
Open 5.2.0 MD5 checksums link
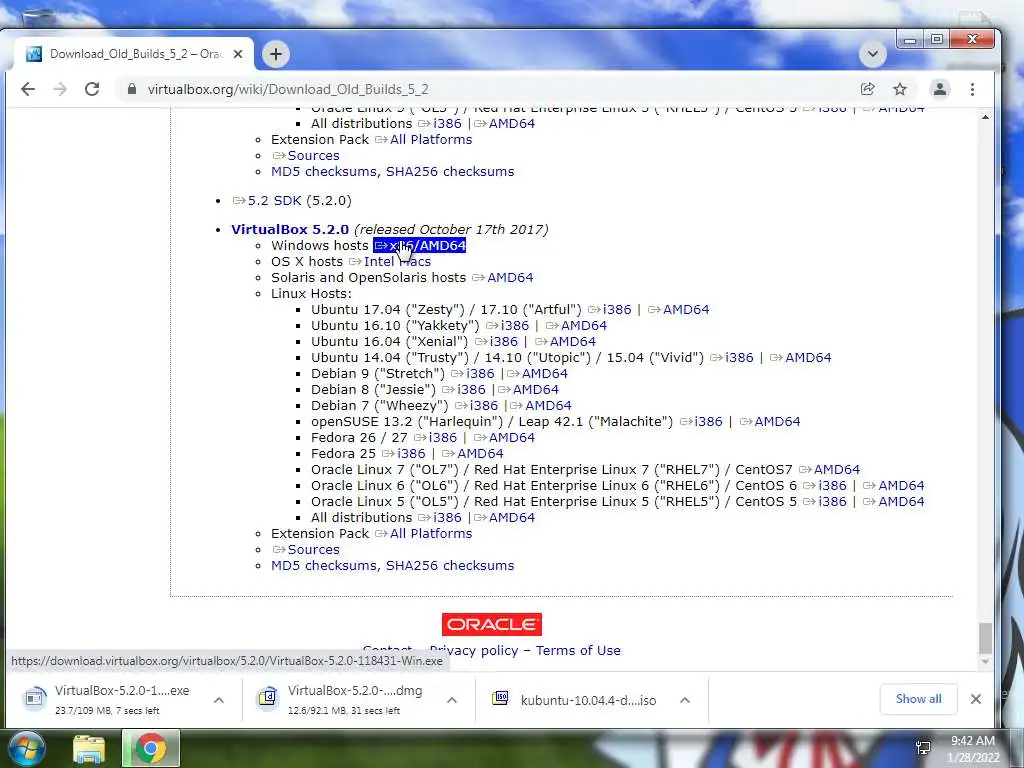click(x=324, y=566)
